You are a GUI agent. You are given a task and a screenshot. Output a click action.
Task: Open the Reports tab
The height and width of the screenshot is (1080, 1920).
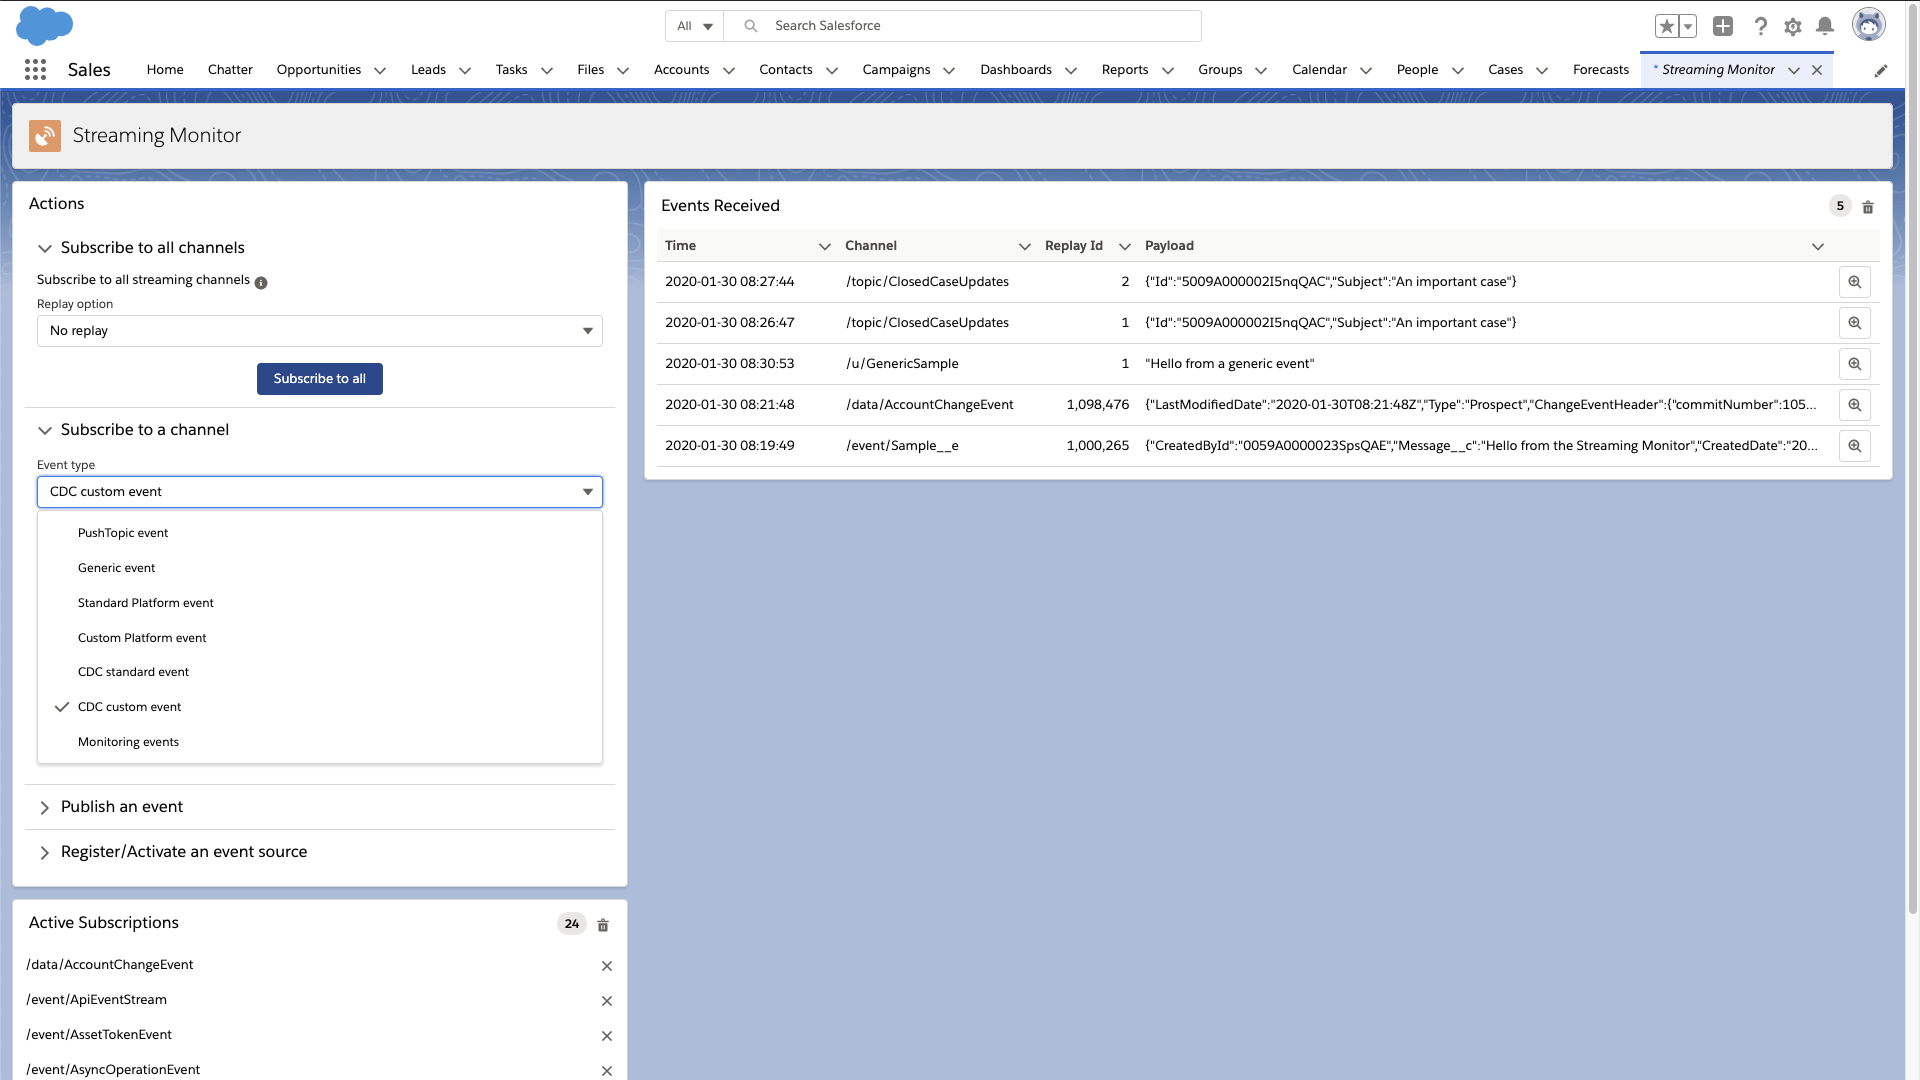1125,70
